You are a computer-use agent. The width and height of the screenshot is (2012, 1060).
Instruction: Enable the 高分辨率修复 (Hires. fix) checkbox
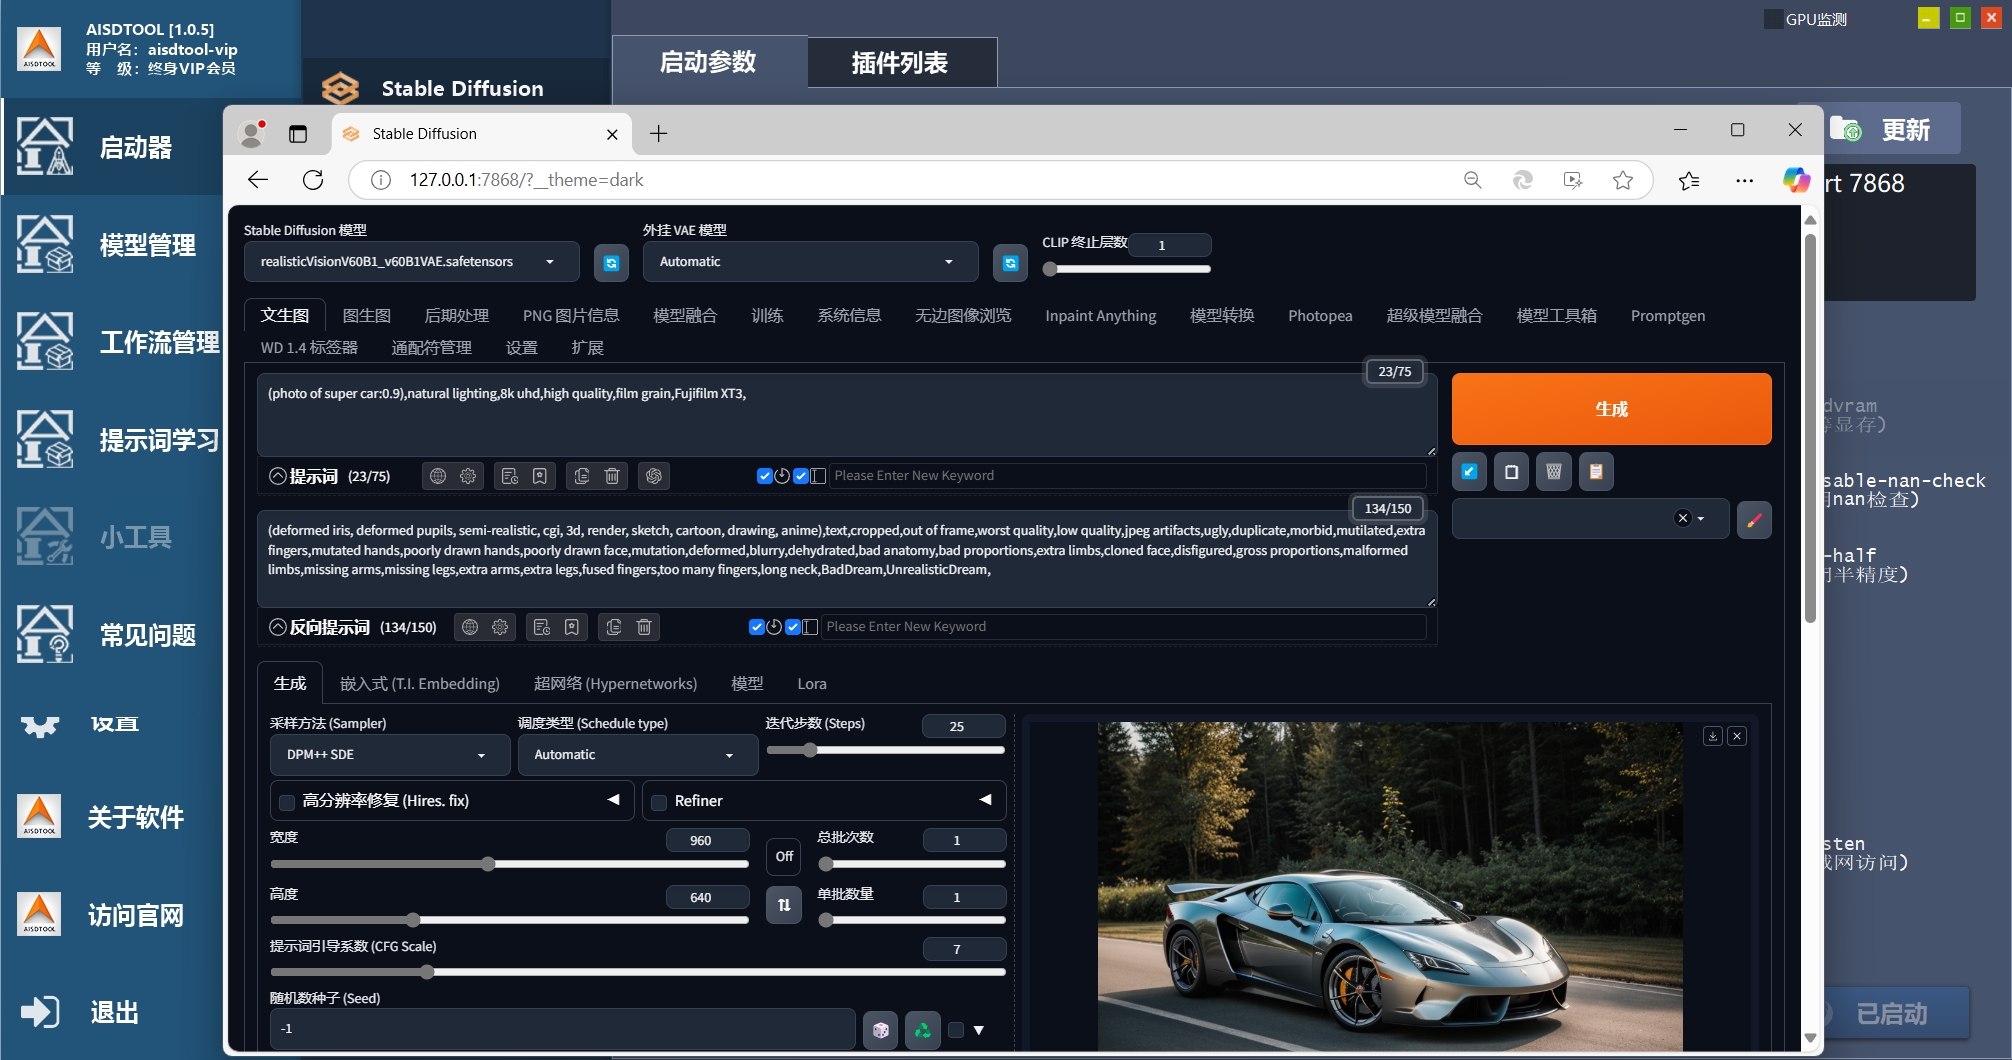tap(288, 802)
